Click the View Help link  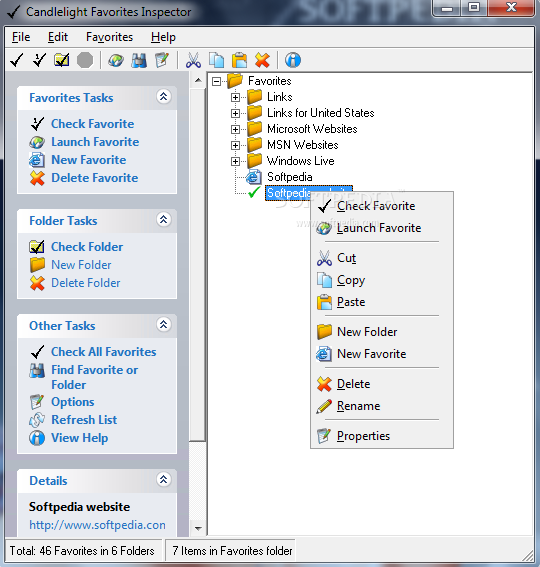pos(80,438)
